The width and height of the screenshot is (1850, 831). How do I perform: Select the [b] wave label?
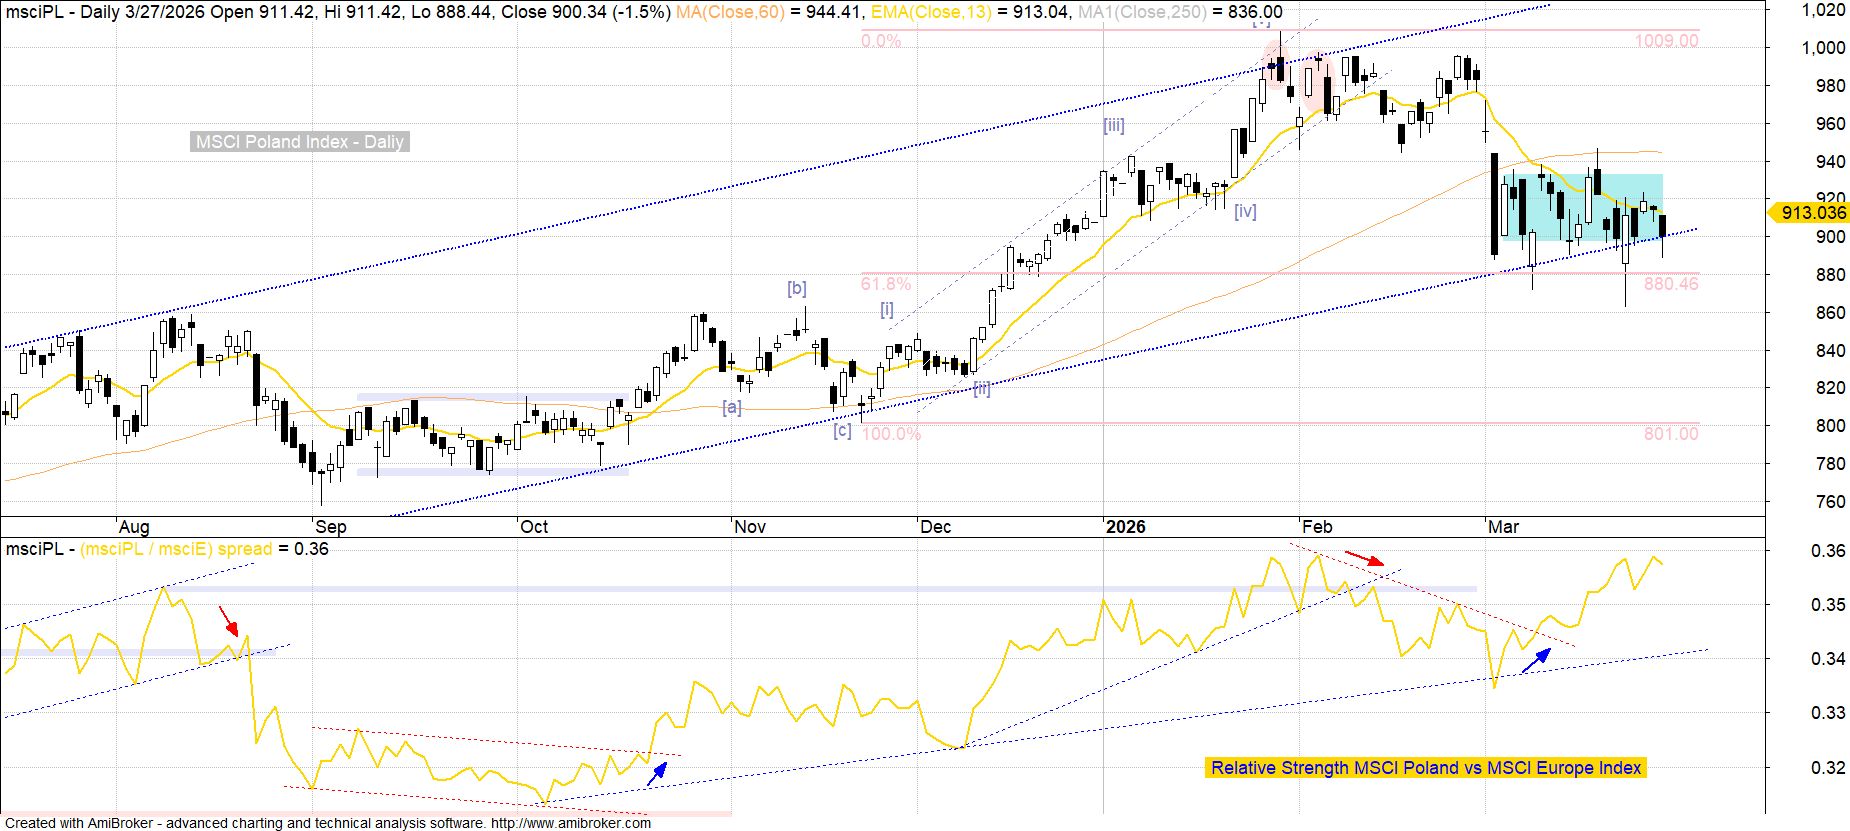point(796,288)
